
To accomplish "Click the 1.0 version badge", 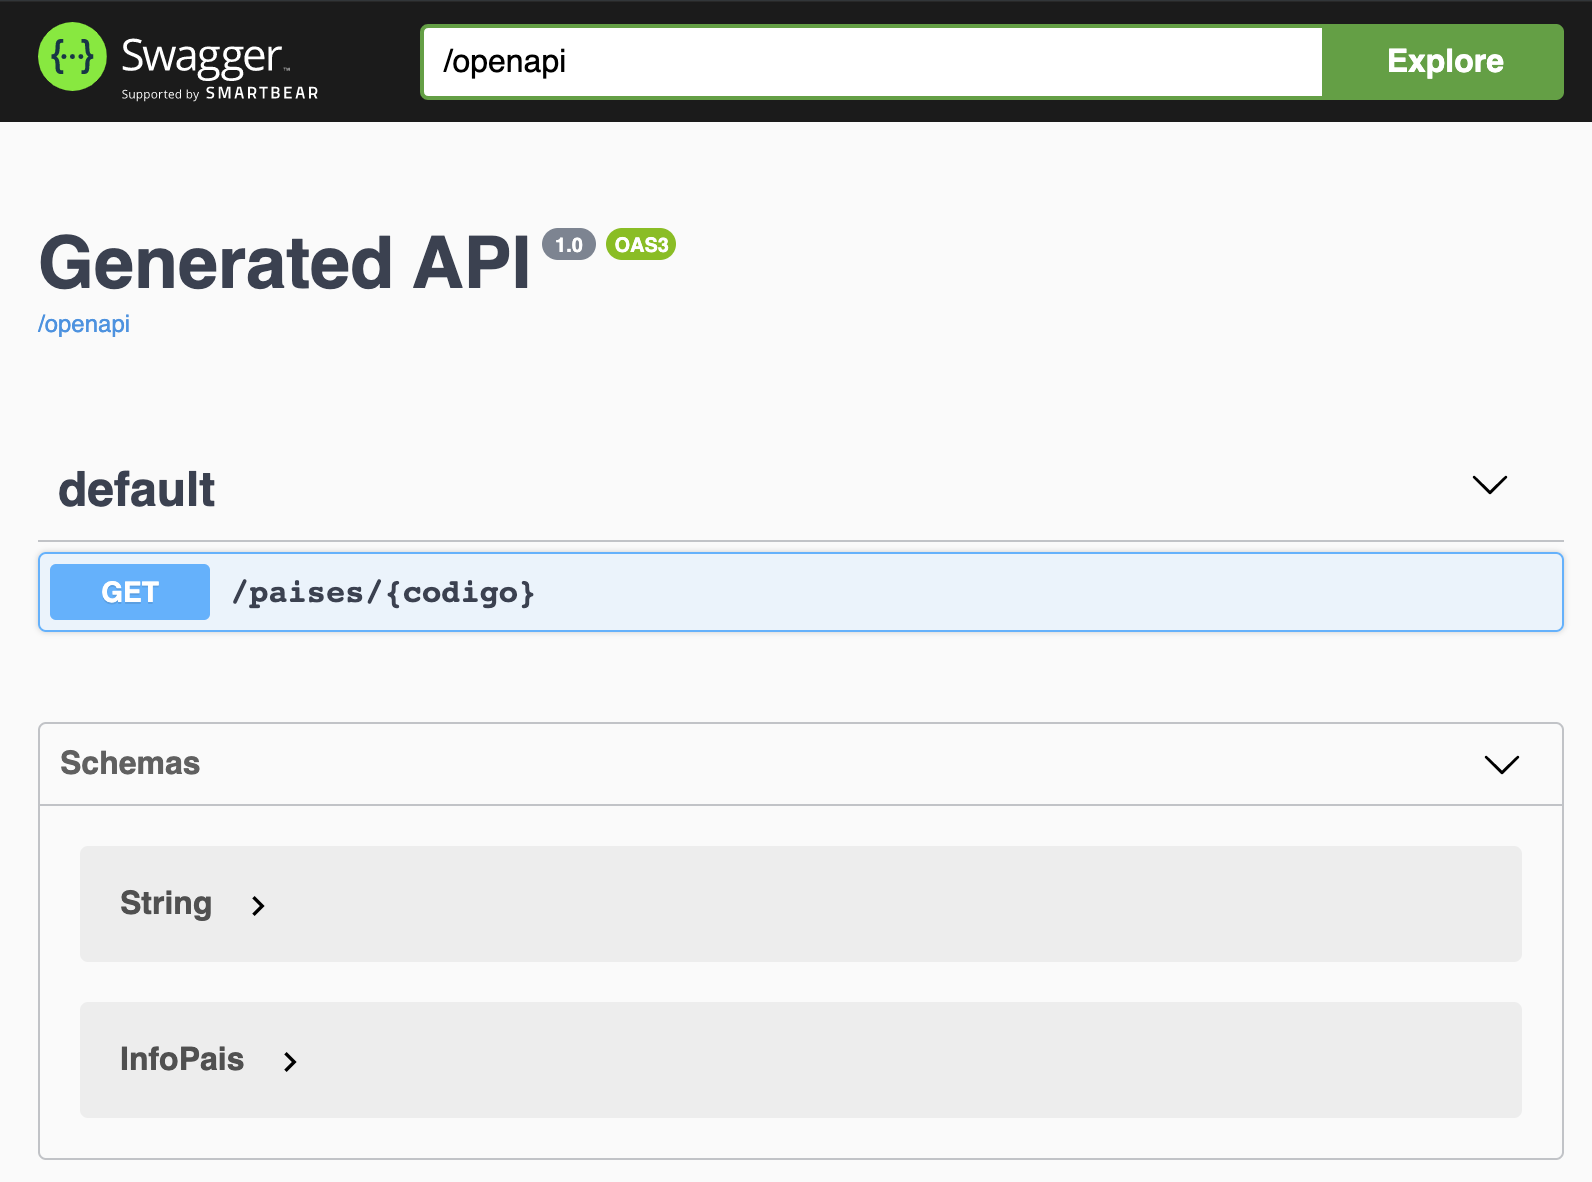I will tap(568, 245).
